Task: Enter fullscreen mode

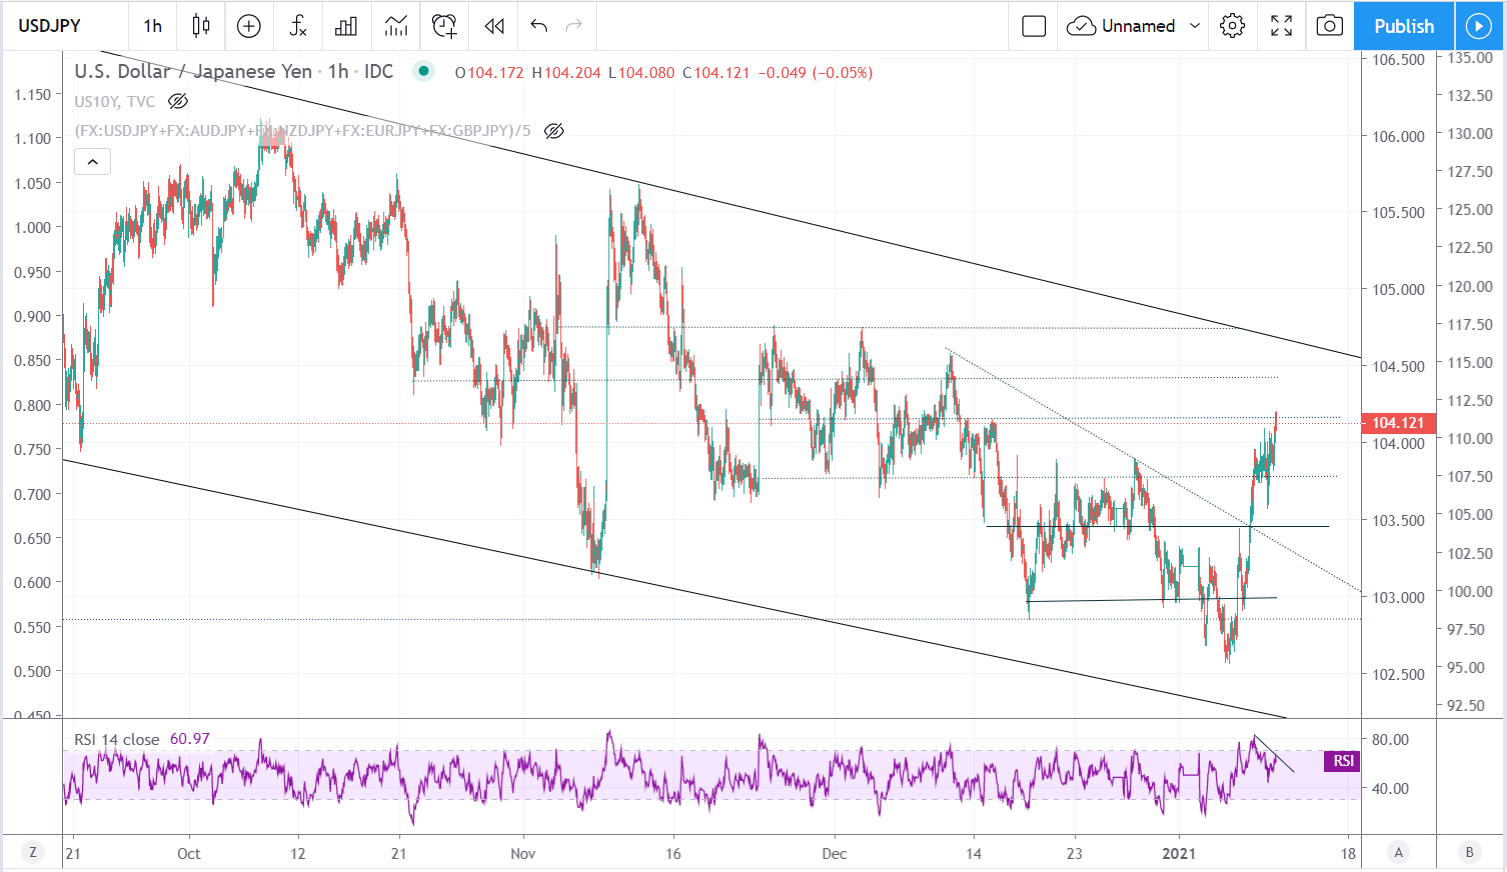Action: tap(1281, 26)
